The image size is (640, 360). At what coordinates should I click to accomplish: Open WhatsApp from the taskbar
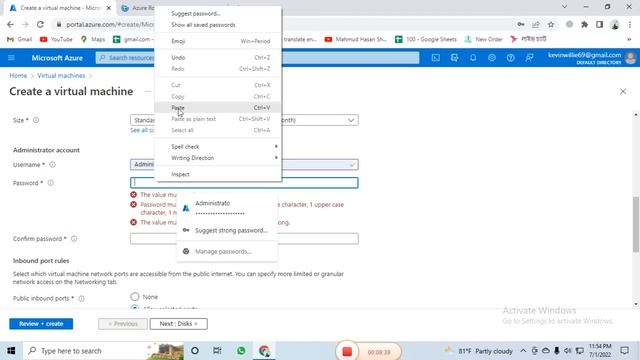click(x=241, y=351)
